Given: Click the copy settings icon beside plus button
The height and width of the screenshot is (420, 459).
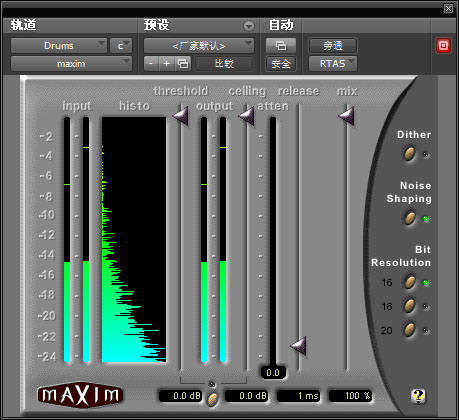Looking at the screenshot, I should [183, 63].
